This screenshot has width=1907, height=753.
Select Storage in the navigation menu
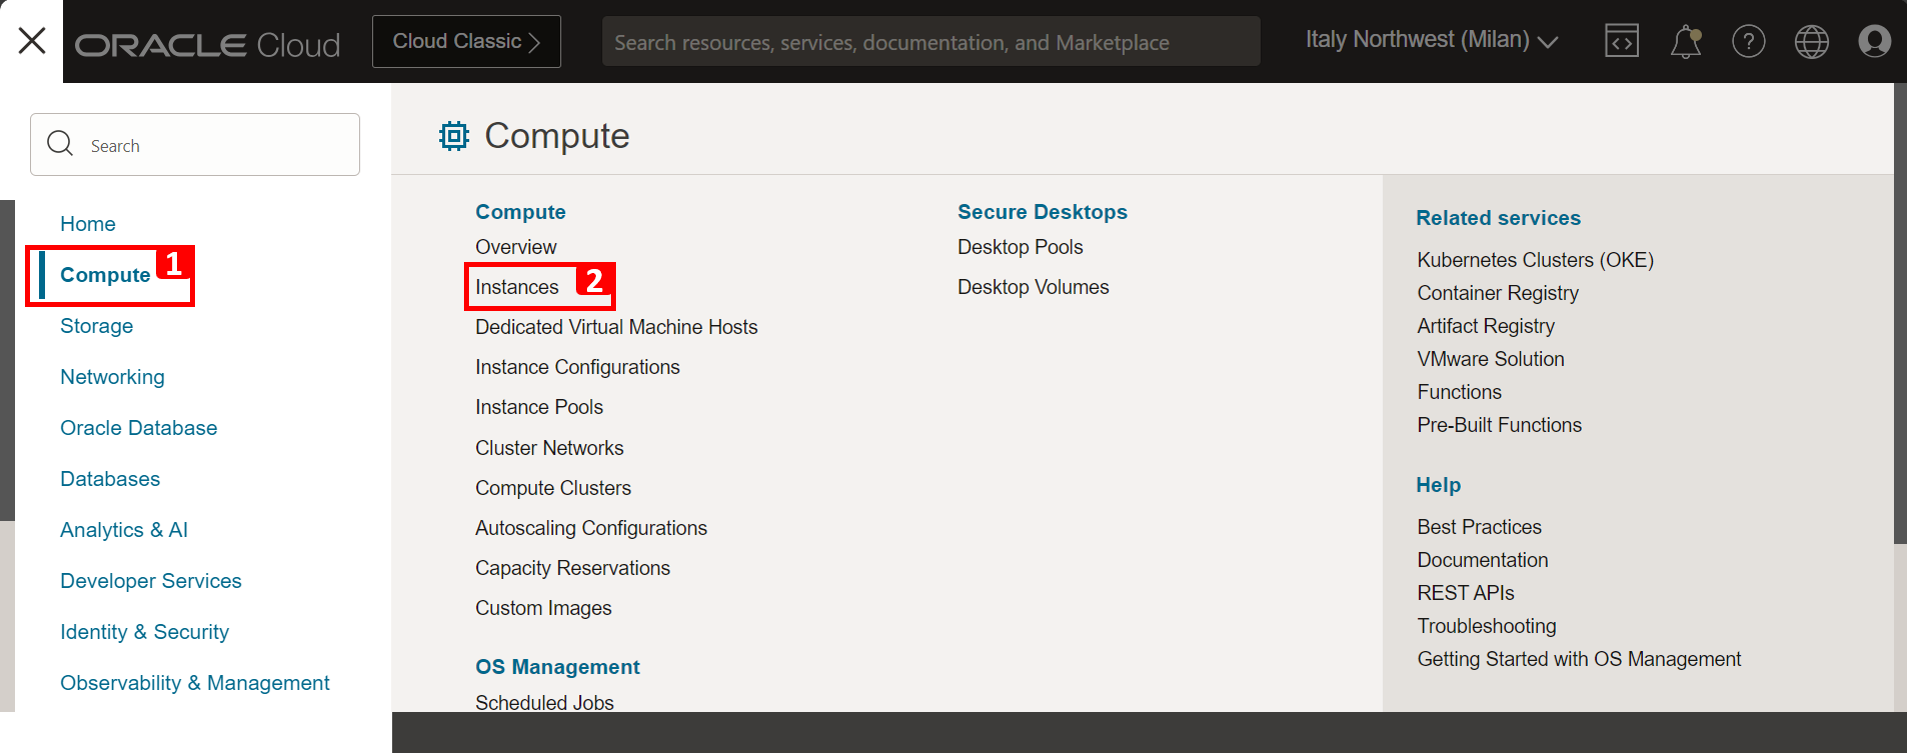tap(96, 326)
